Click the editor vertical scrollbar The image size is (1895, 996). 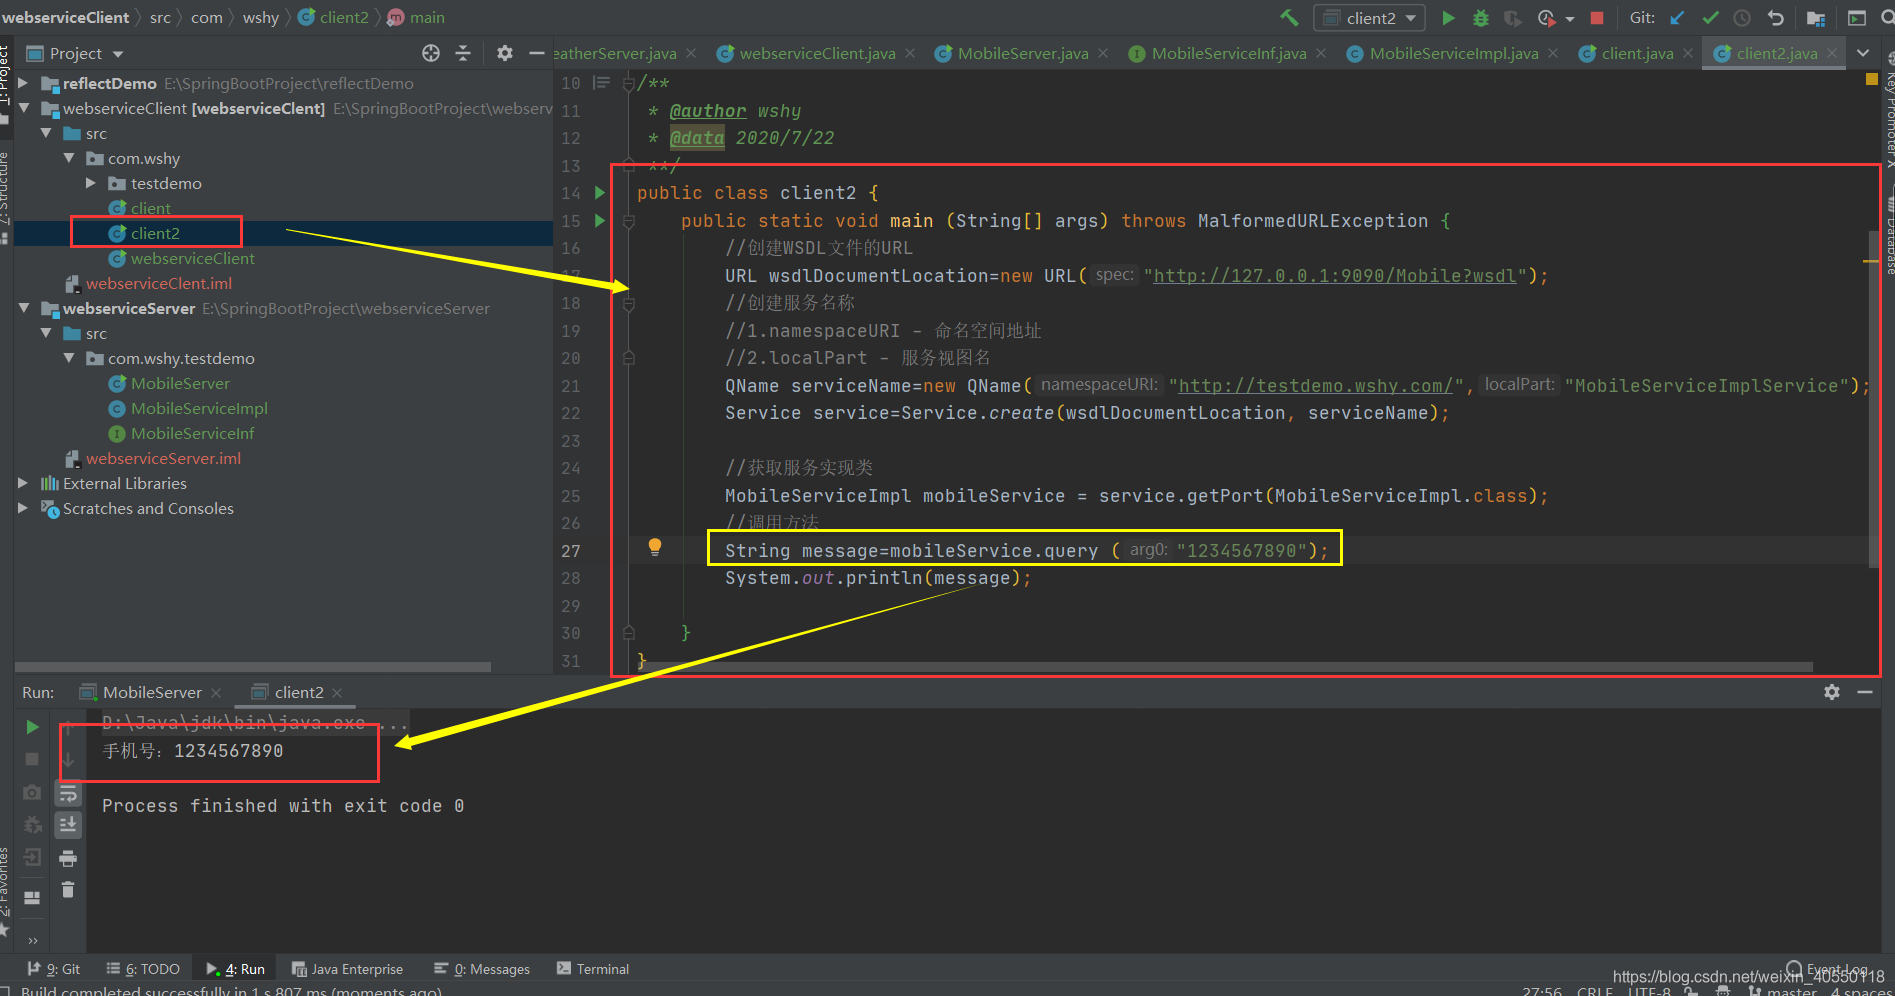[x=1873, y=398]
